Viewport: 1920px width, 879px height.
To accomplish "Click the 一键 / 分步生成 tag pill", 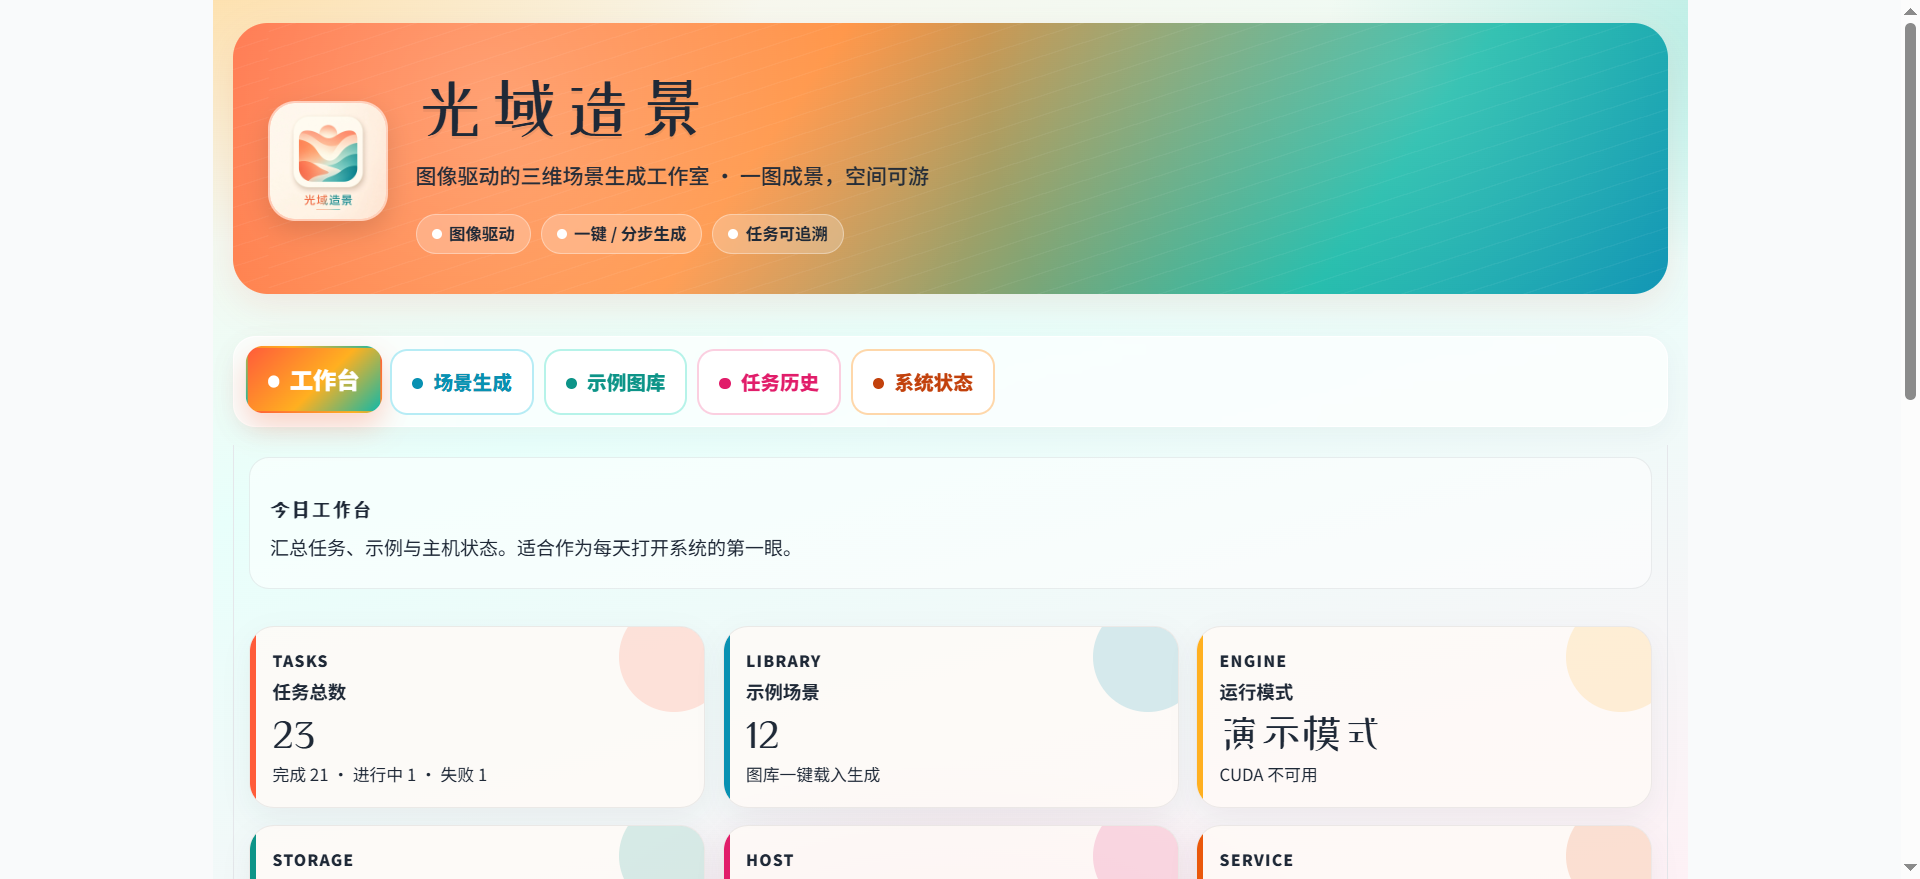I will point(621,234).
